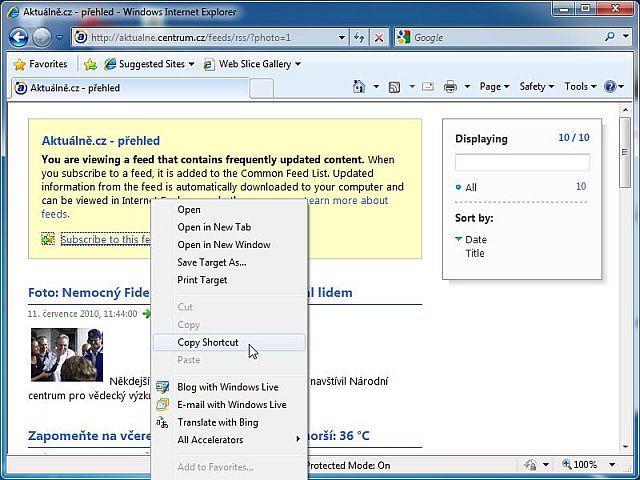
Task: Click the Subscribe to this feed star icon
Action: coord(48,239)
